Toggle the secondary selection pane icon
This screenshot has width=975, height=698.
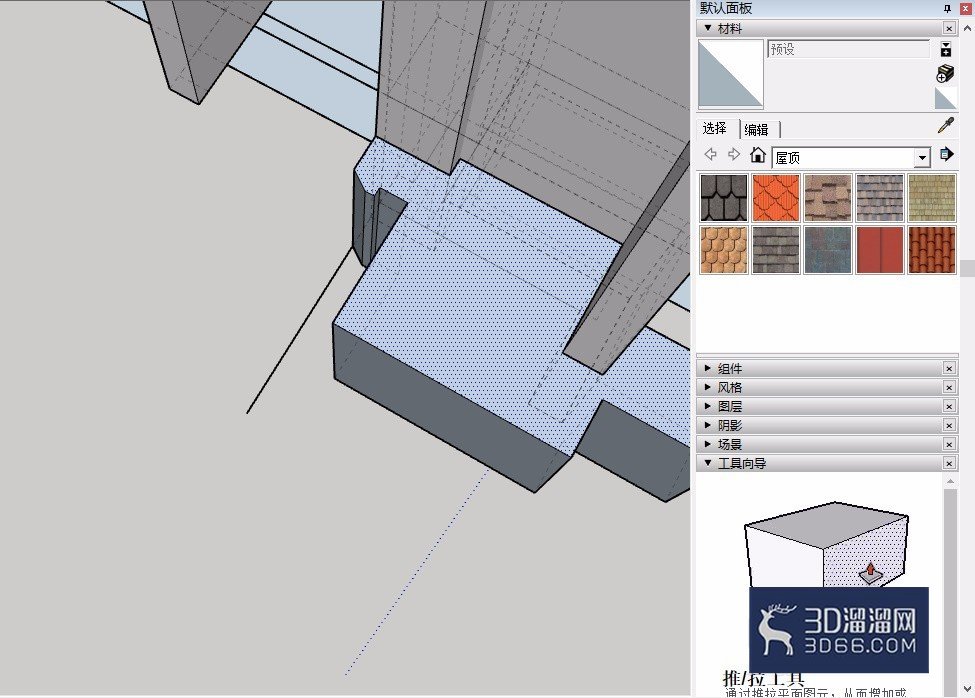pyautogui.click(x=946, y=49)
